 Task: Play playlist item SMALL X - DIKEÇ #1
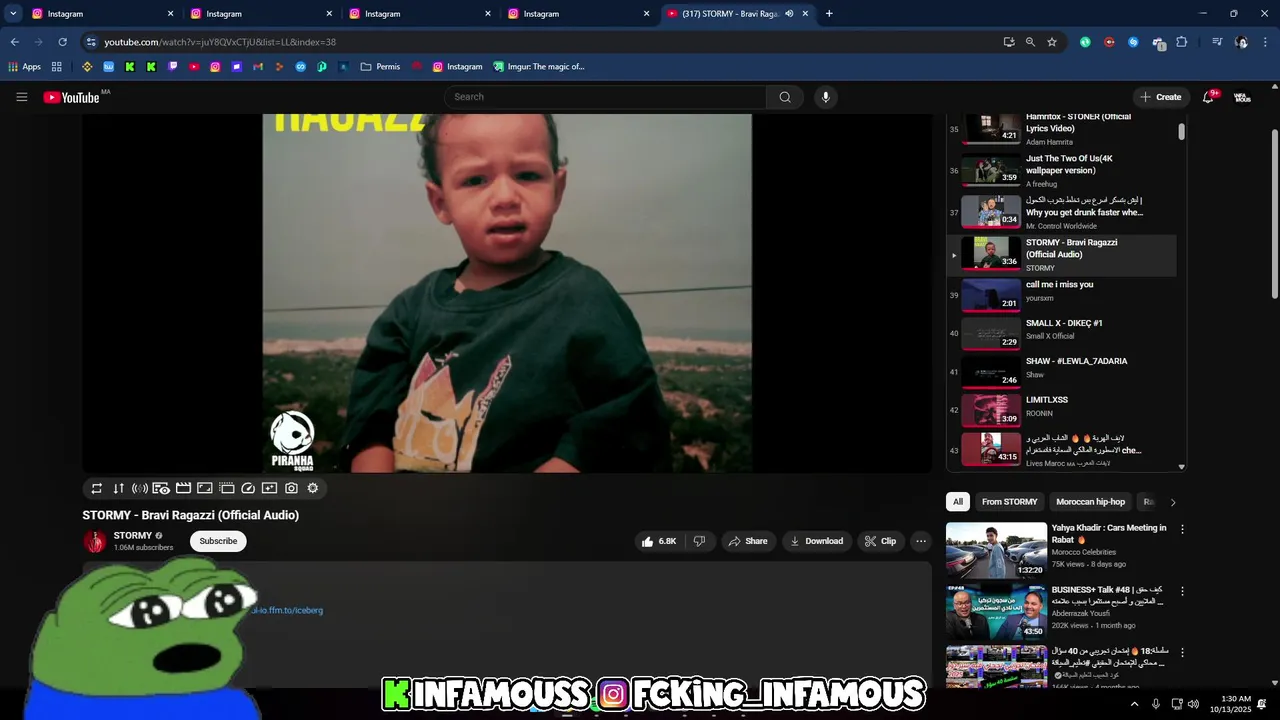tap(1061, 332)
